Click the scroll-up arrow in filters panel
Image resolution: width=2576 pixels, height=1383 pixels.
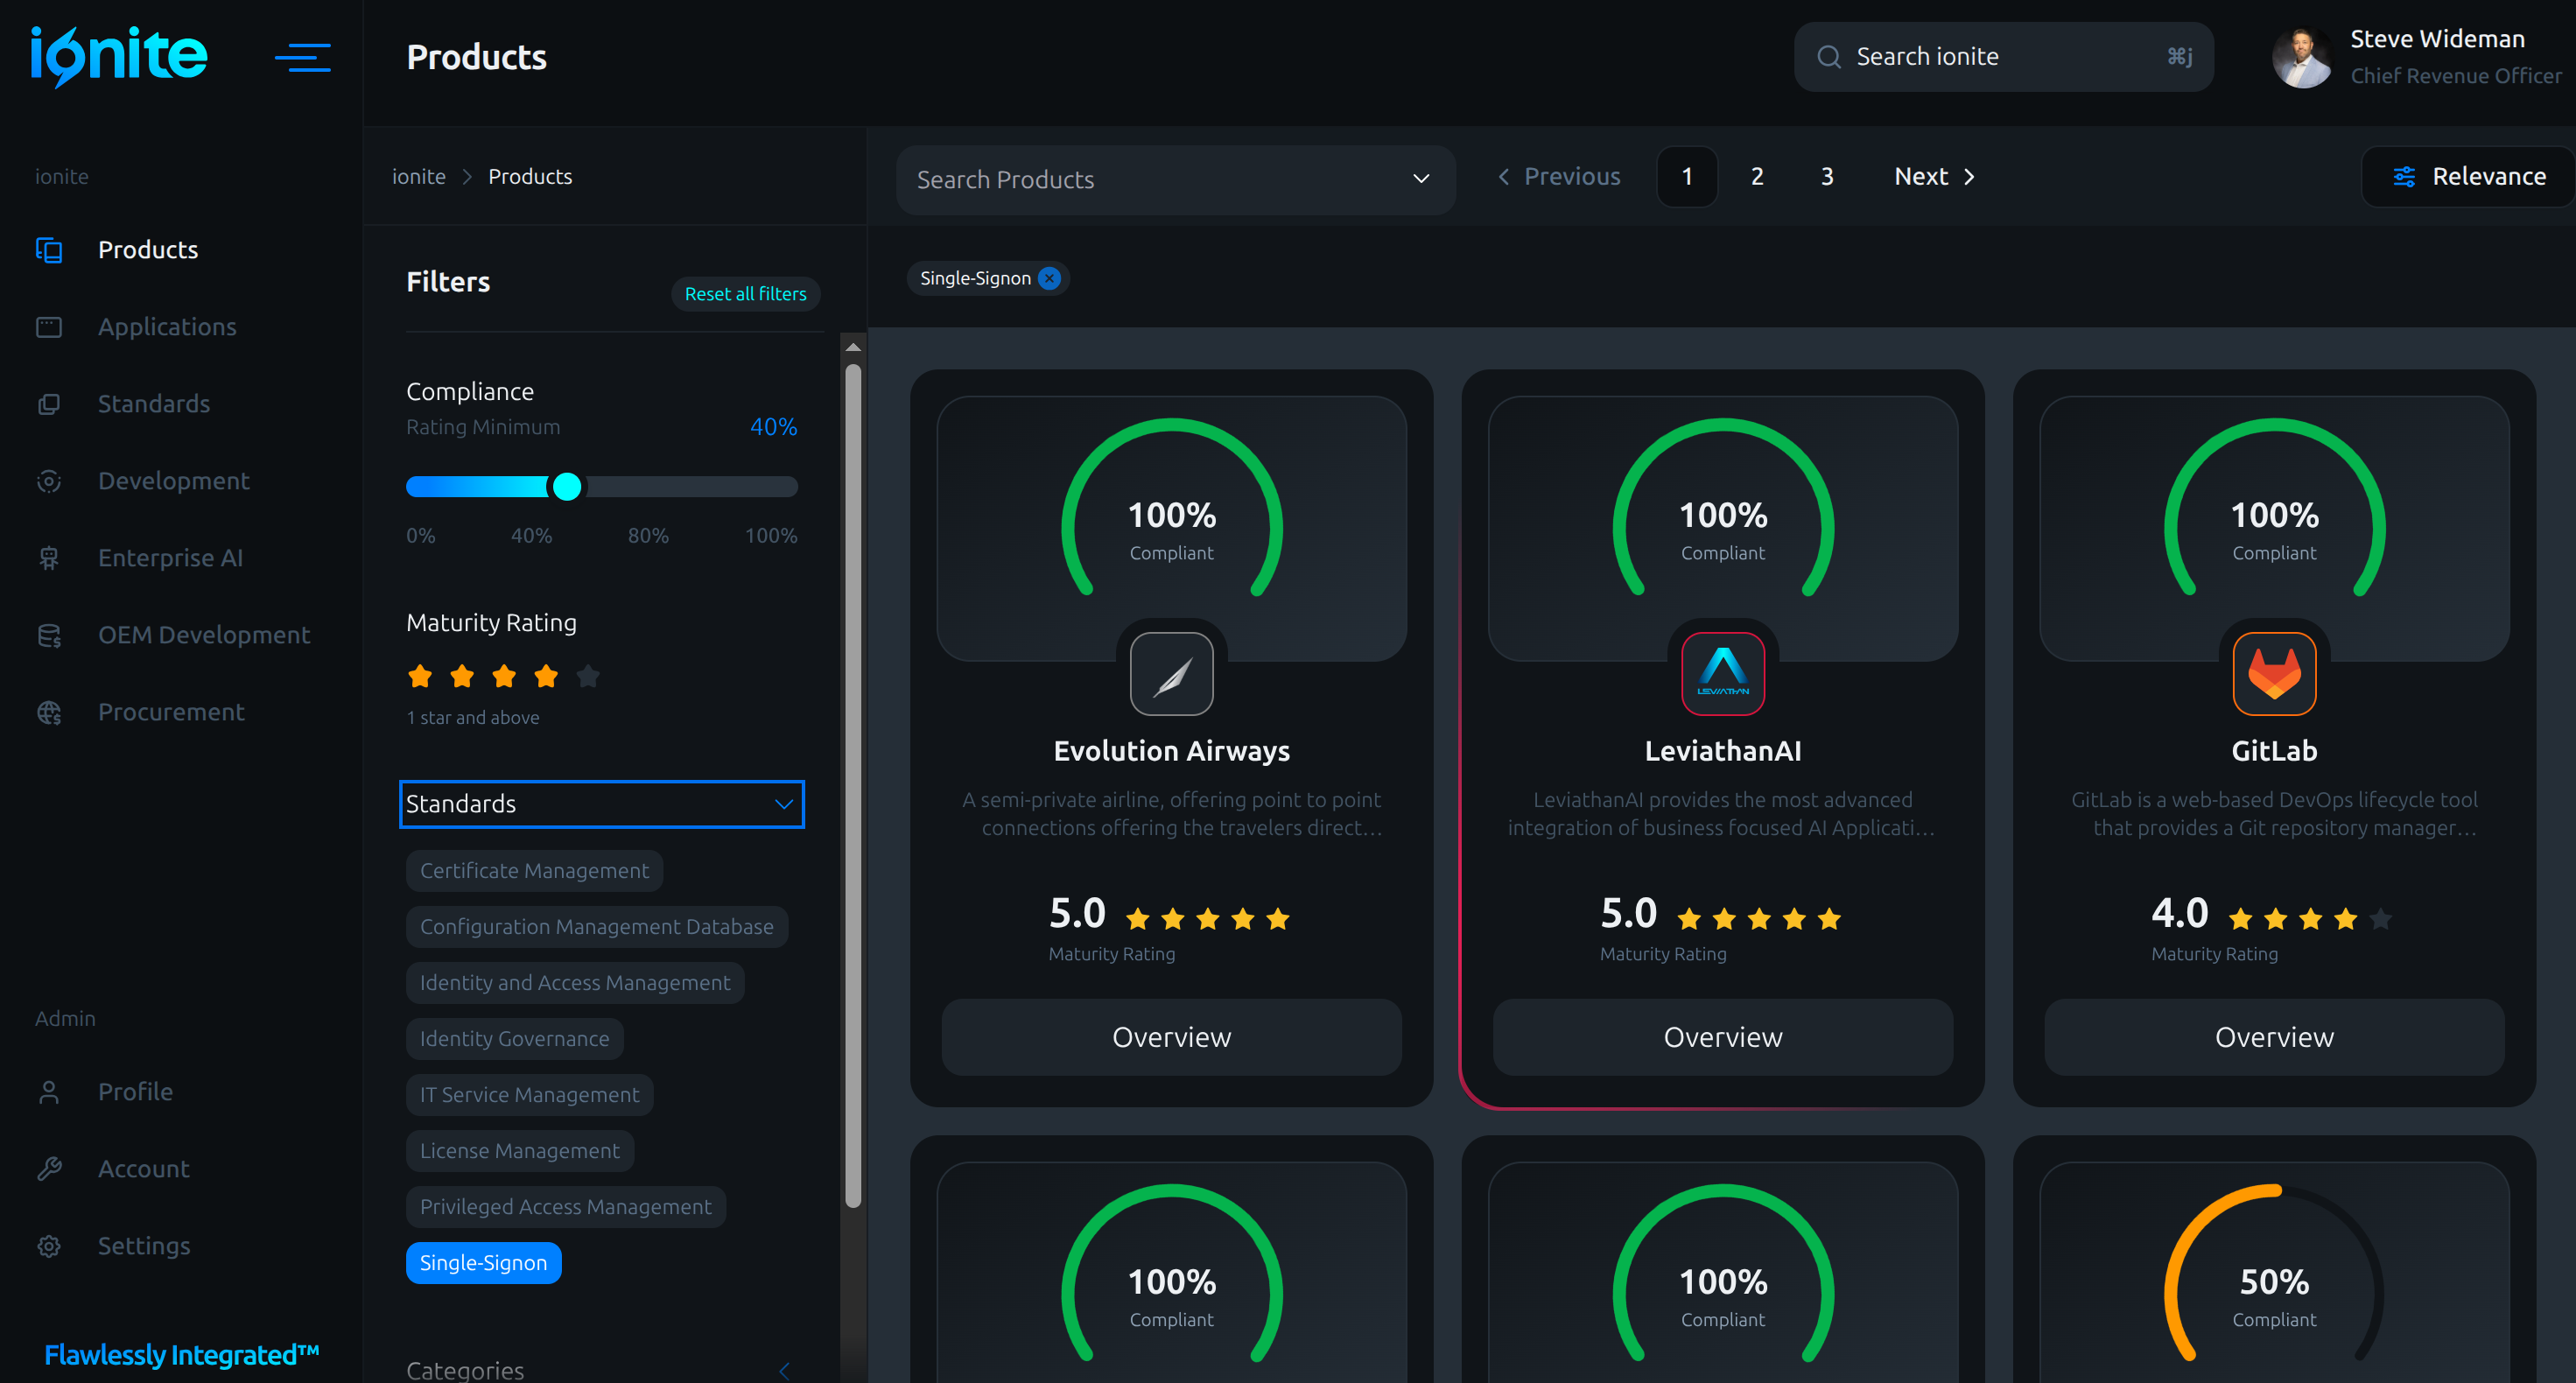[x=853, y=347]
